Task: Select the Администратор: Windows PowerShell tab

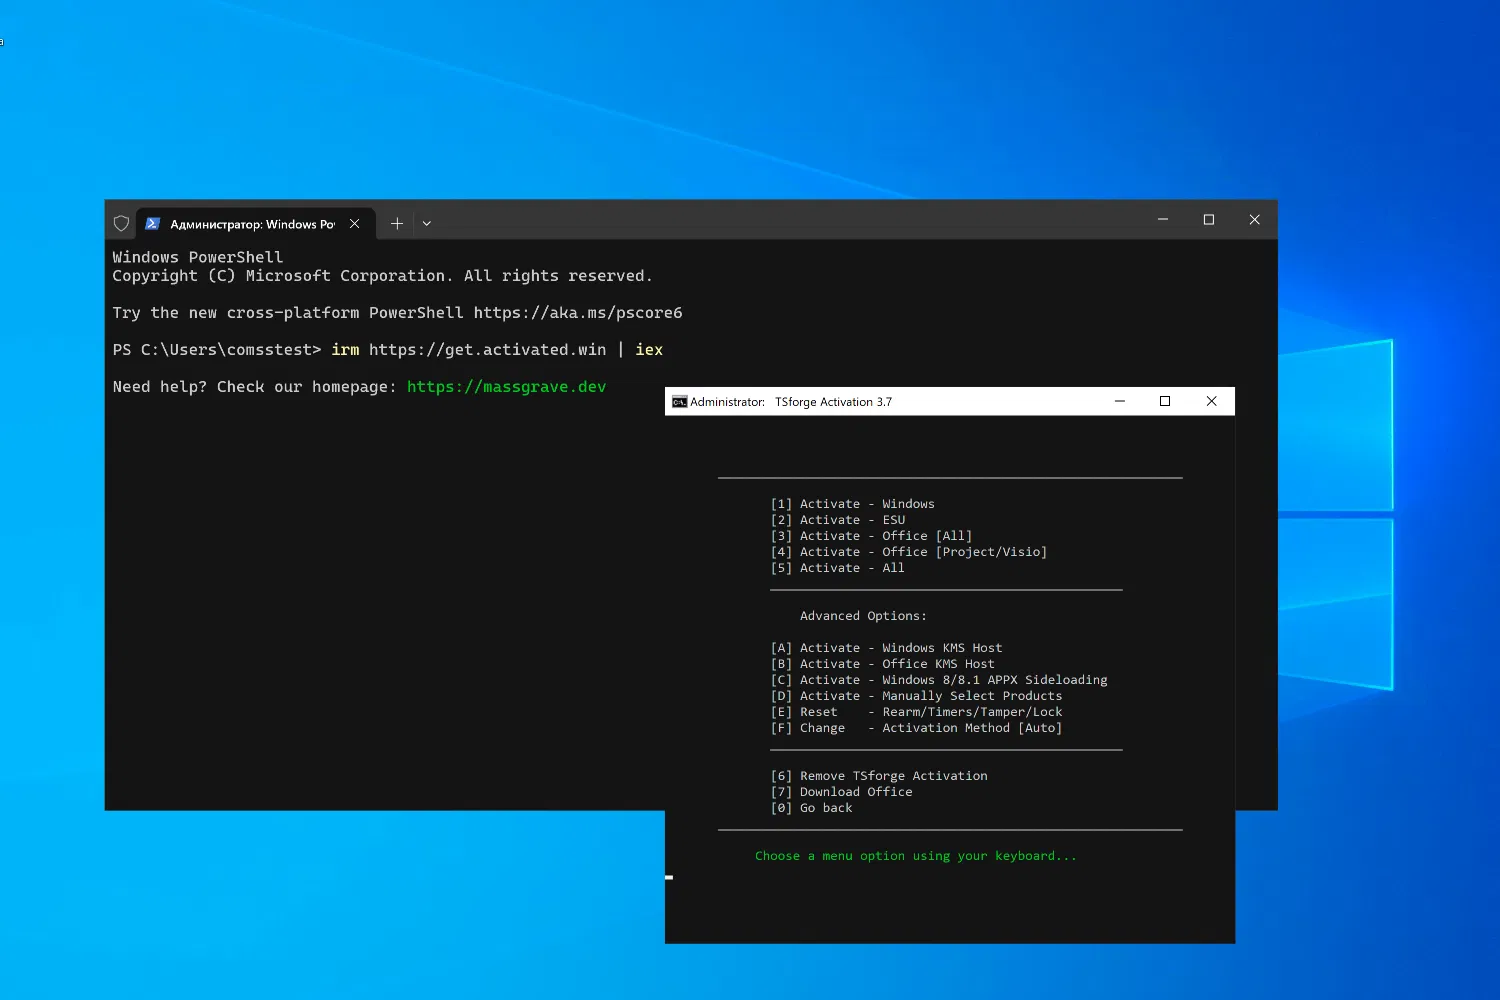Action: coord(255,224)
